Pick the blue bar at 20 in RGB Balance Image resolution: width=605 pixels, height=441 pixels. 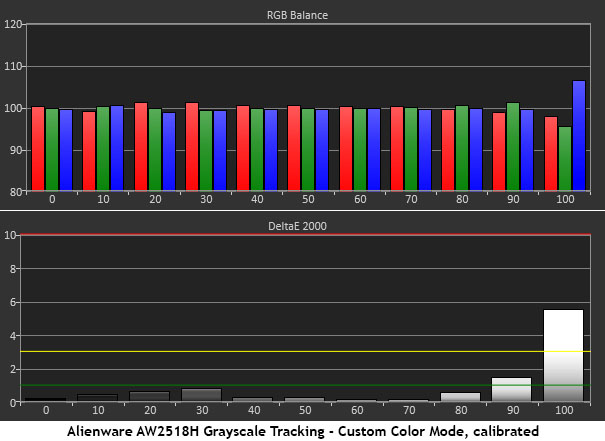click(x=169, y=152)
